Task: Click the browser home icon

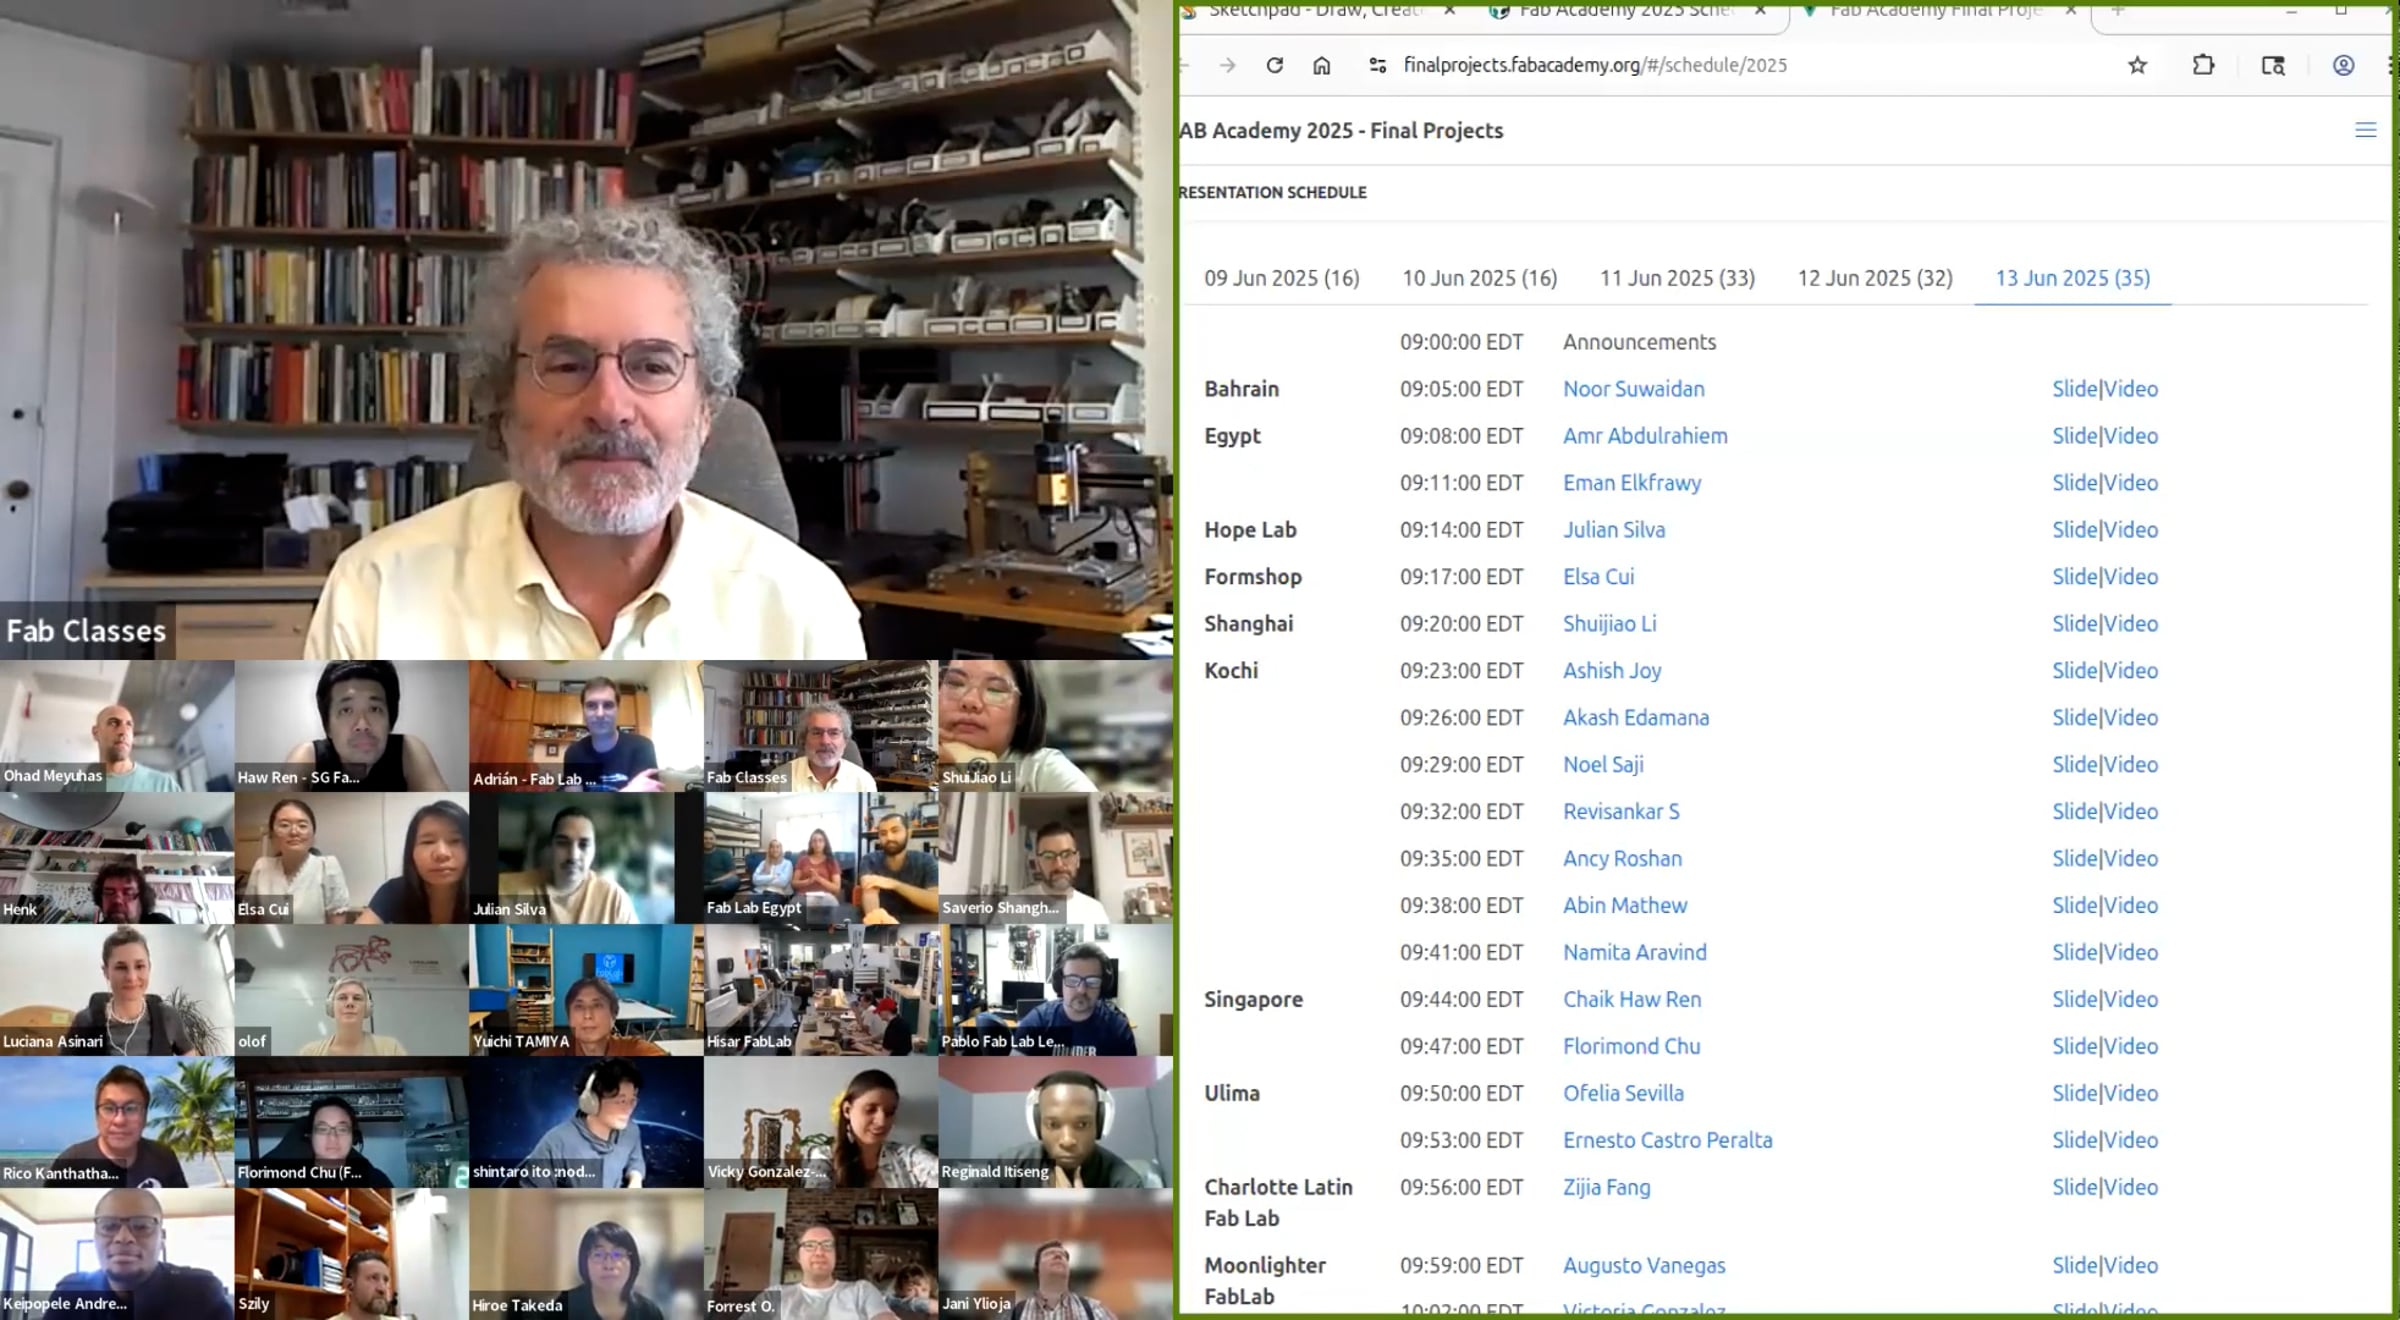Action: (x=1321, y=65)
